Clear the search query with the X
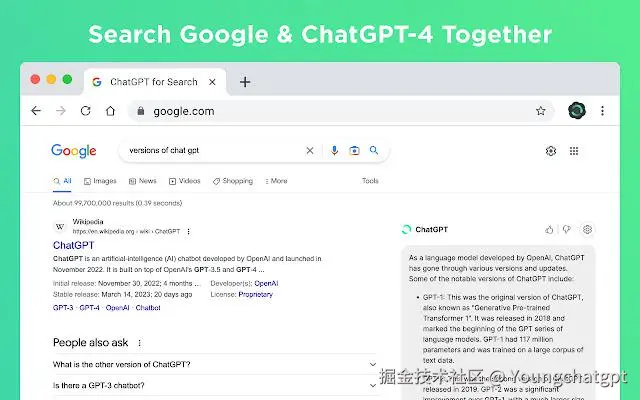The width and height of the screenshot is (640, 400). point(310,151)
